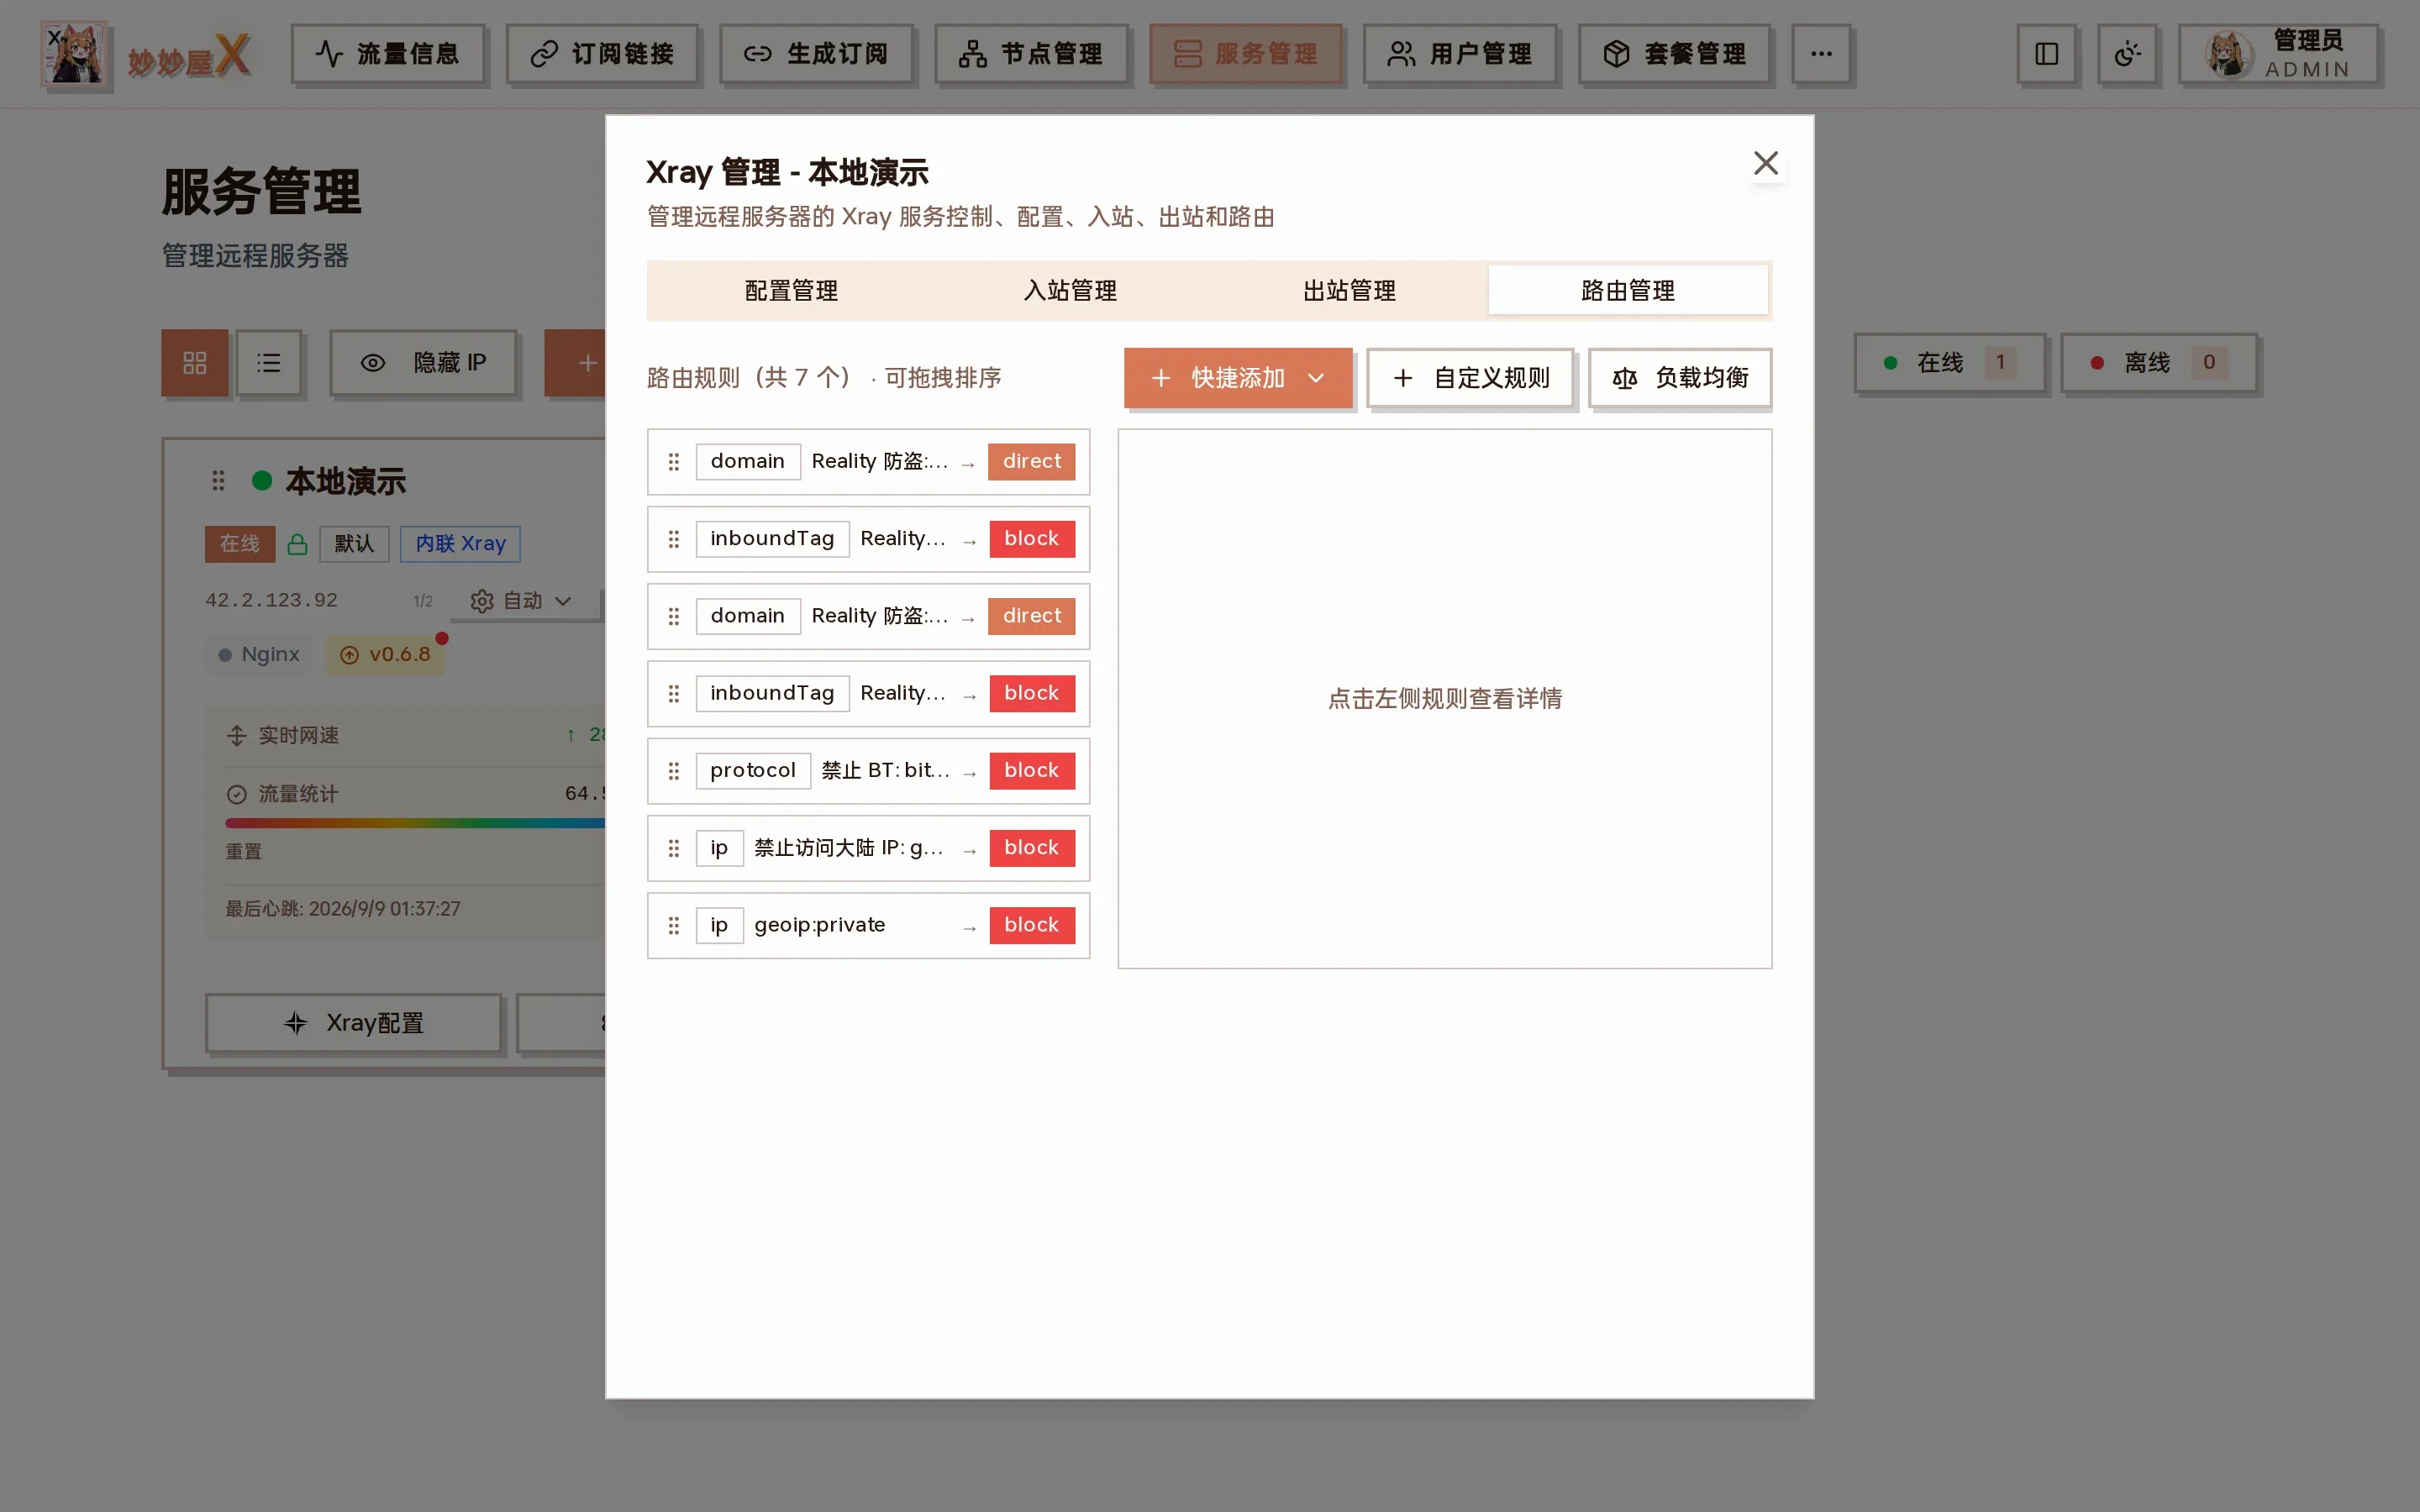Select the geoip:private ip rule
The height and width of the screenshot is (1512, 2420).
[x=868, y=926]
